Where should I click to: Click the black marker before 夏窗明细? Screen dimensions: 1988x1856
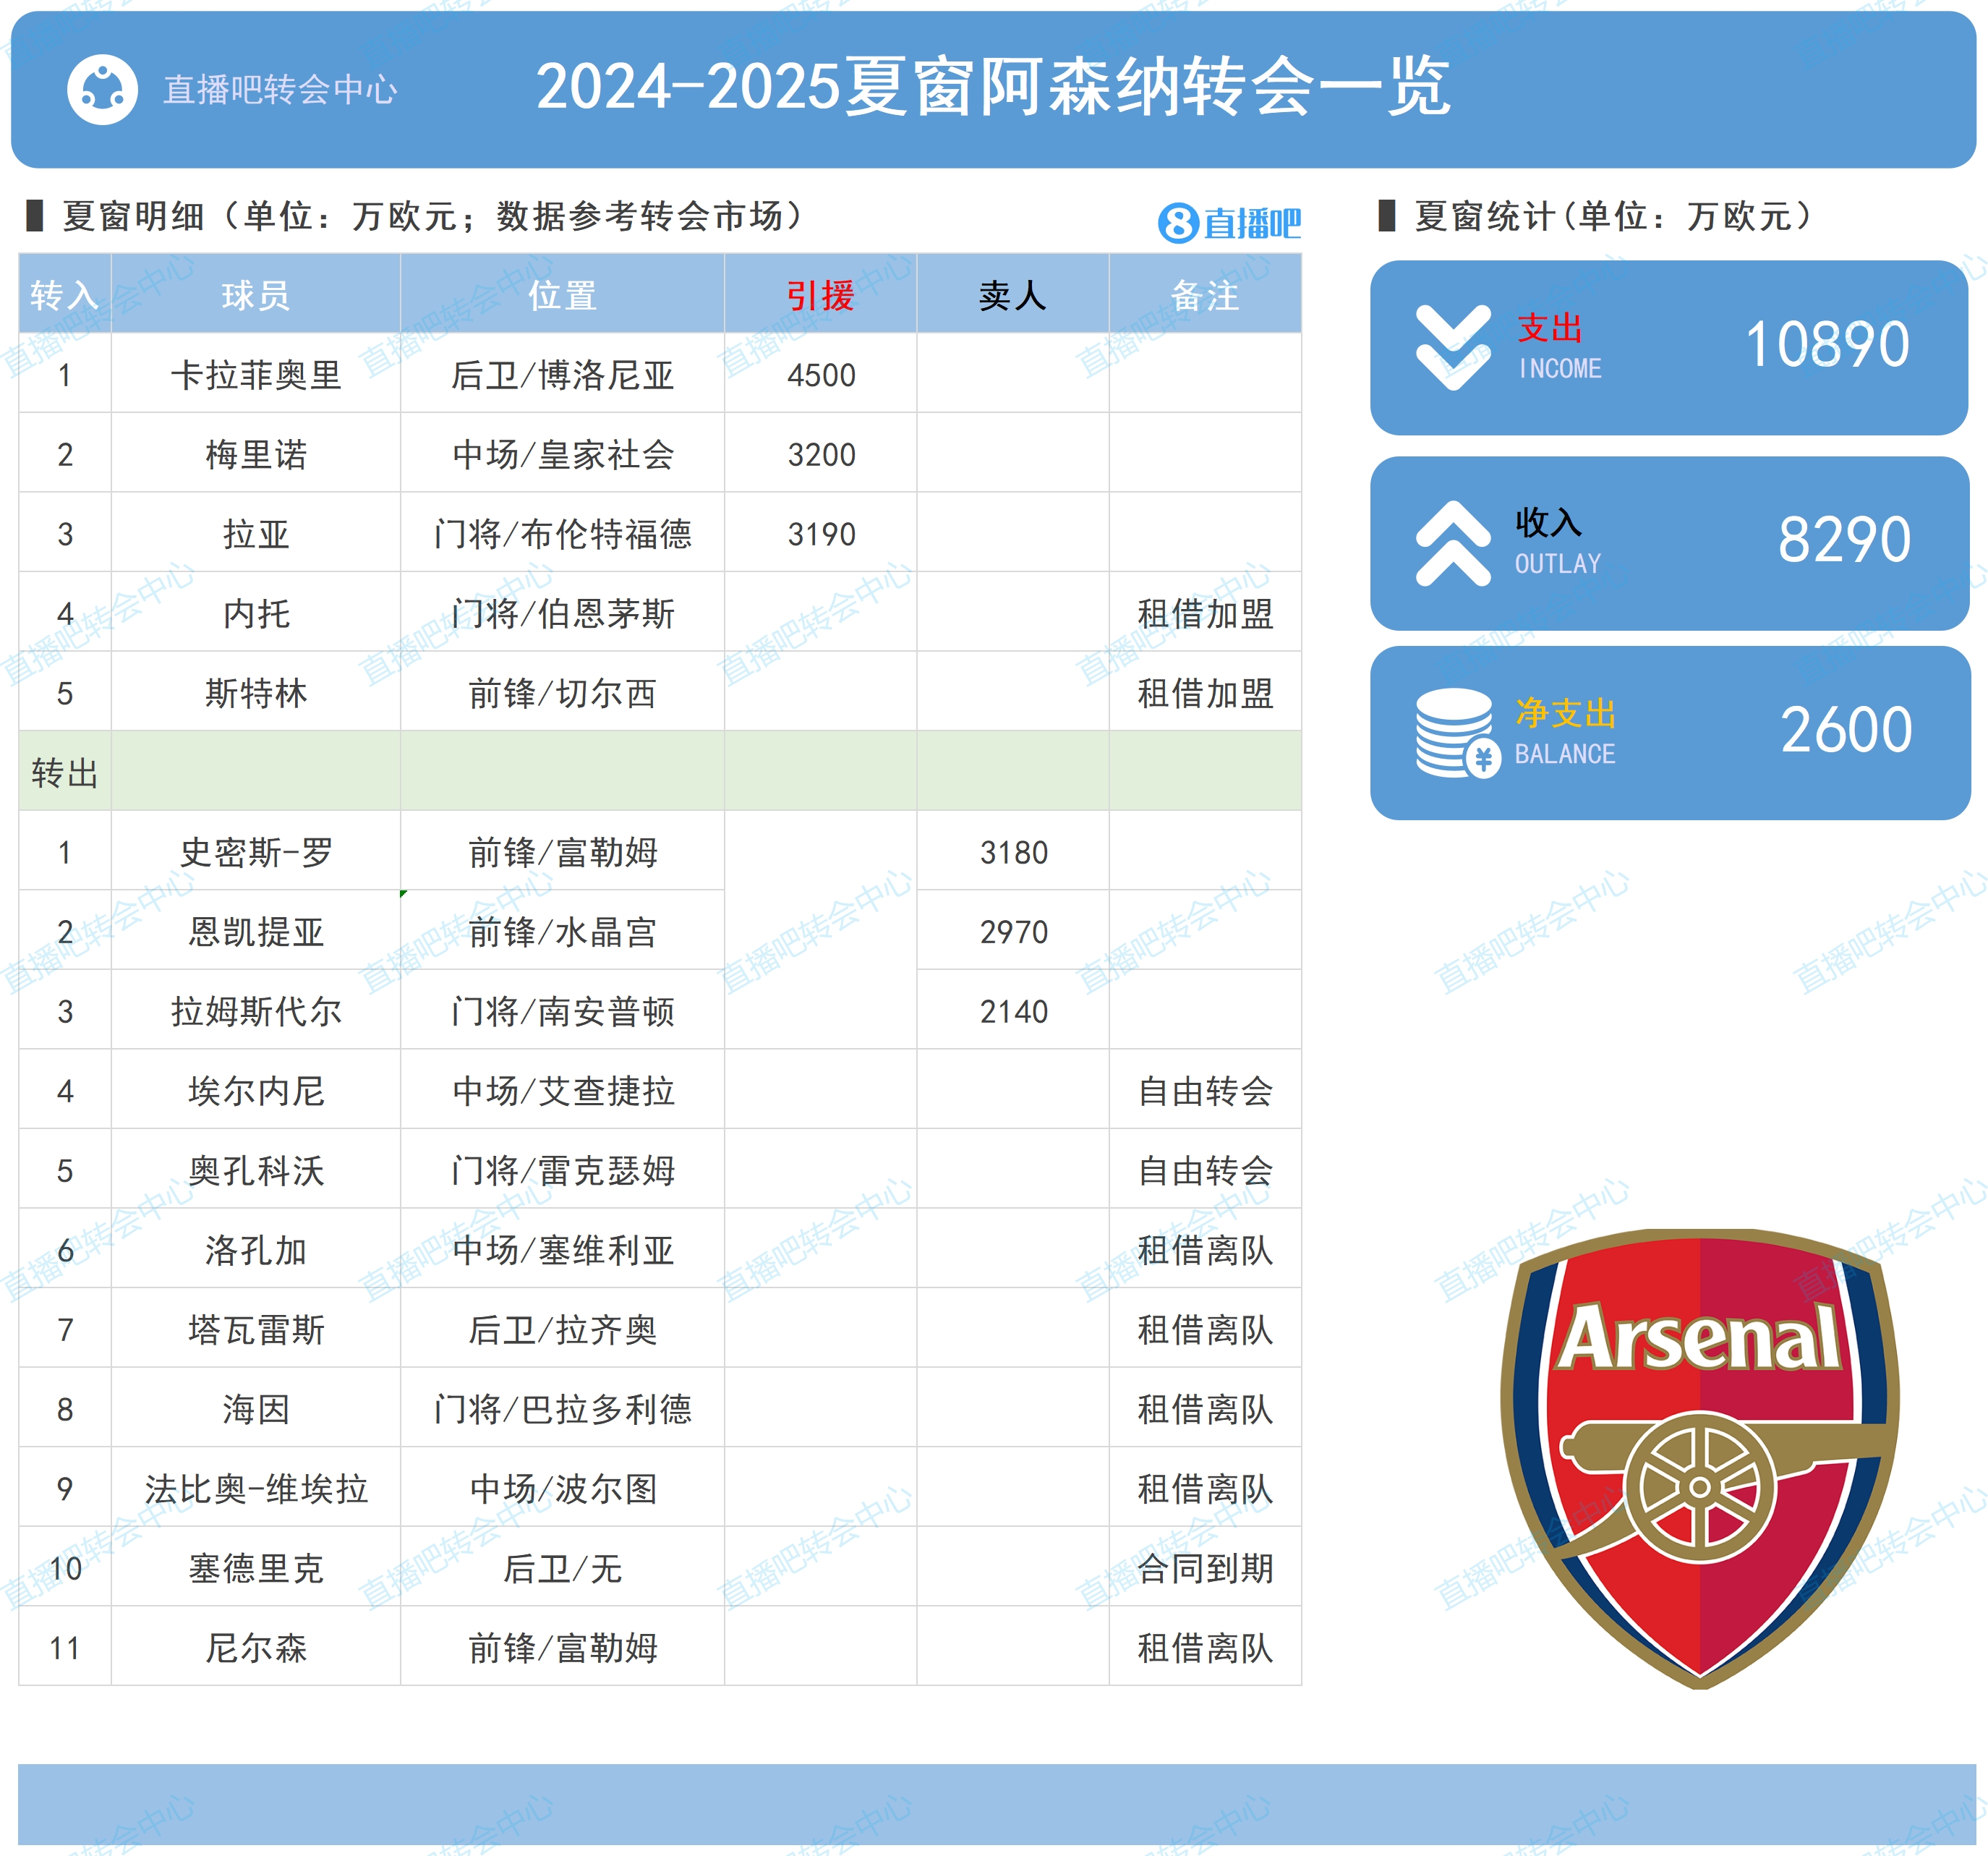click(35, 215)
